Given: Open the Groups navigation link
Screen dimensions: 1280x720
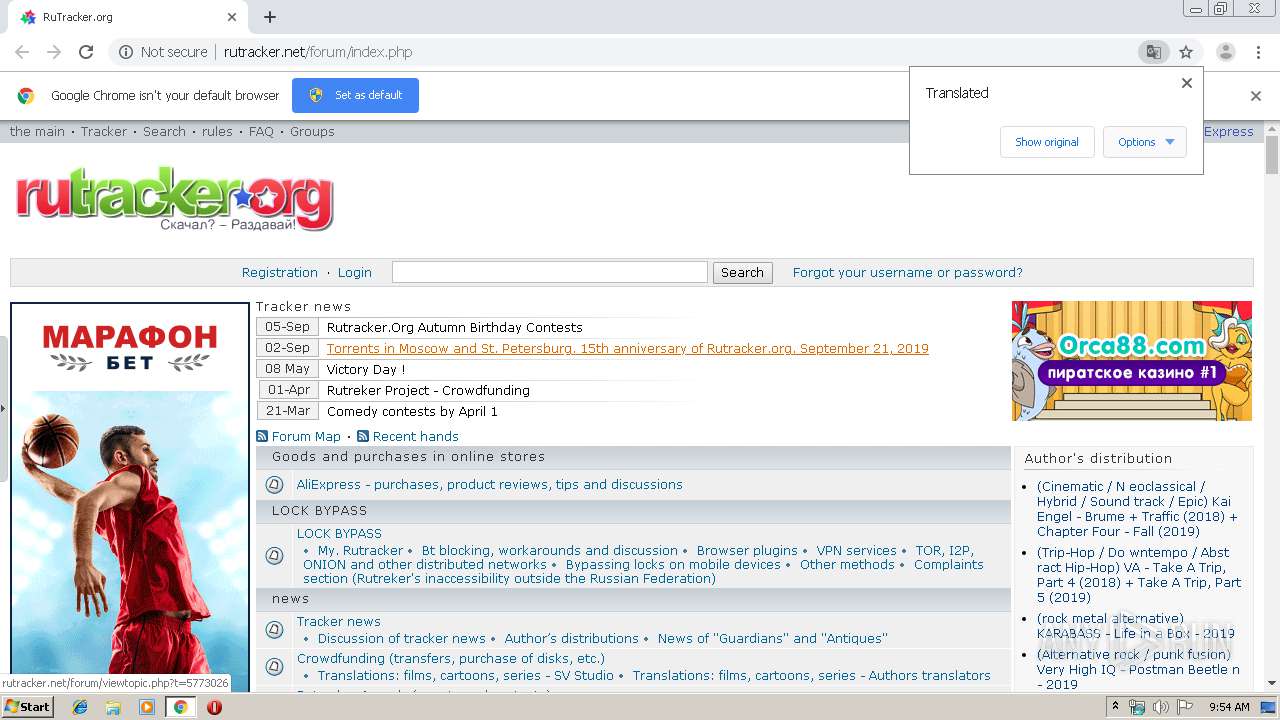Looking at the screenshot, I should pyautogui.click(x=312, y=131).
